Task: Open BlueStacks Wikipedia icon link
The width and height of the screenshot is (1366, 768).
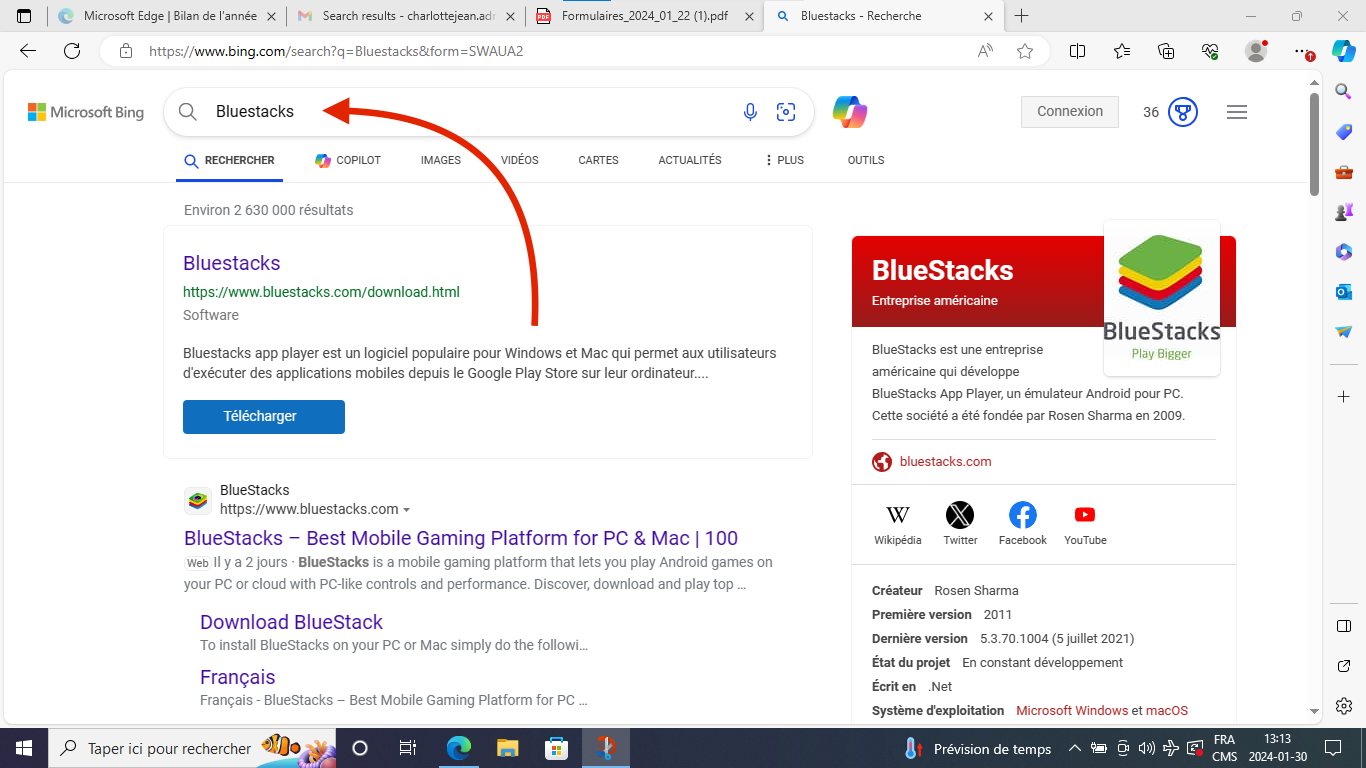Action: coord(898,516)
